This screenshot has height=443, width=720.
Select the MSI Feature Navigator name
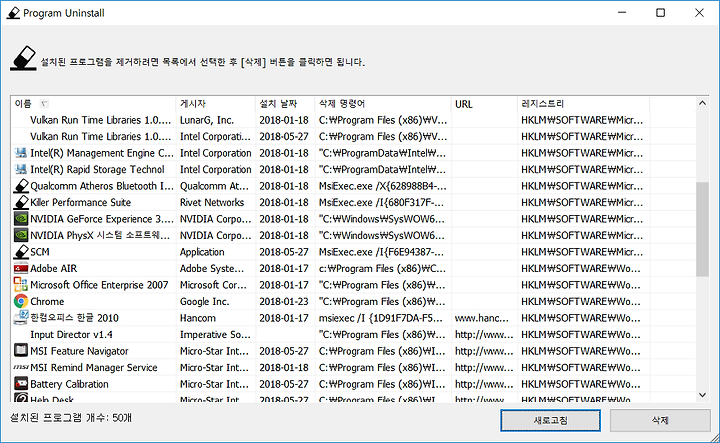79,351
